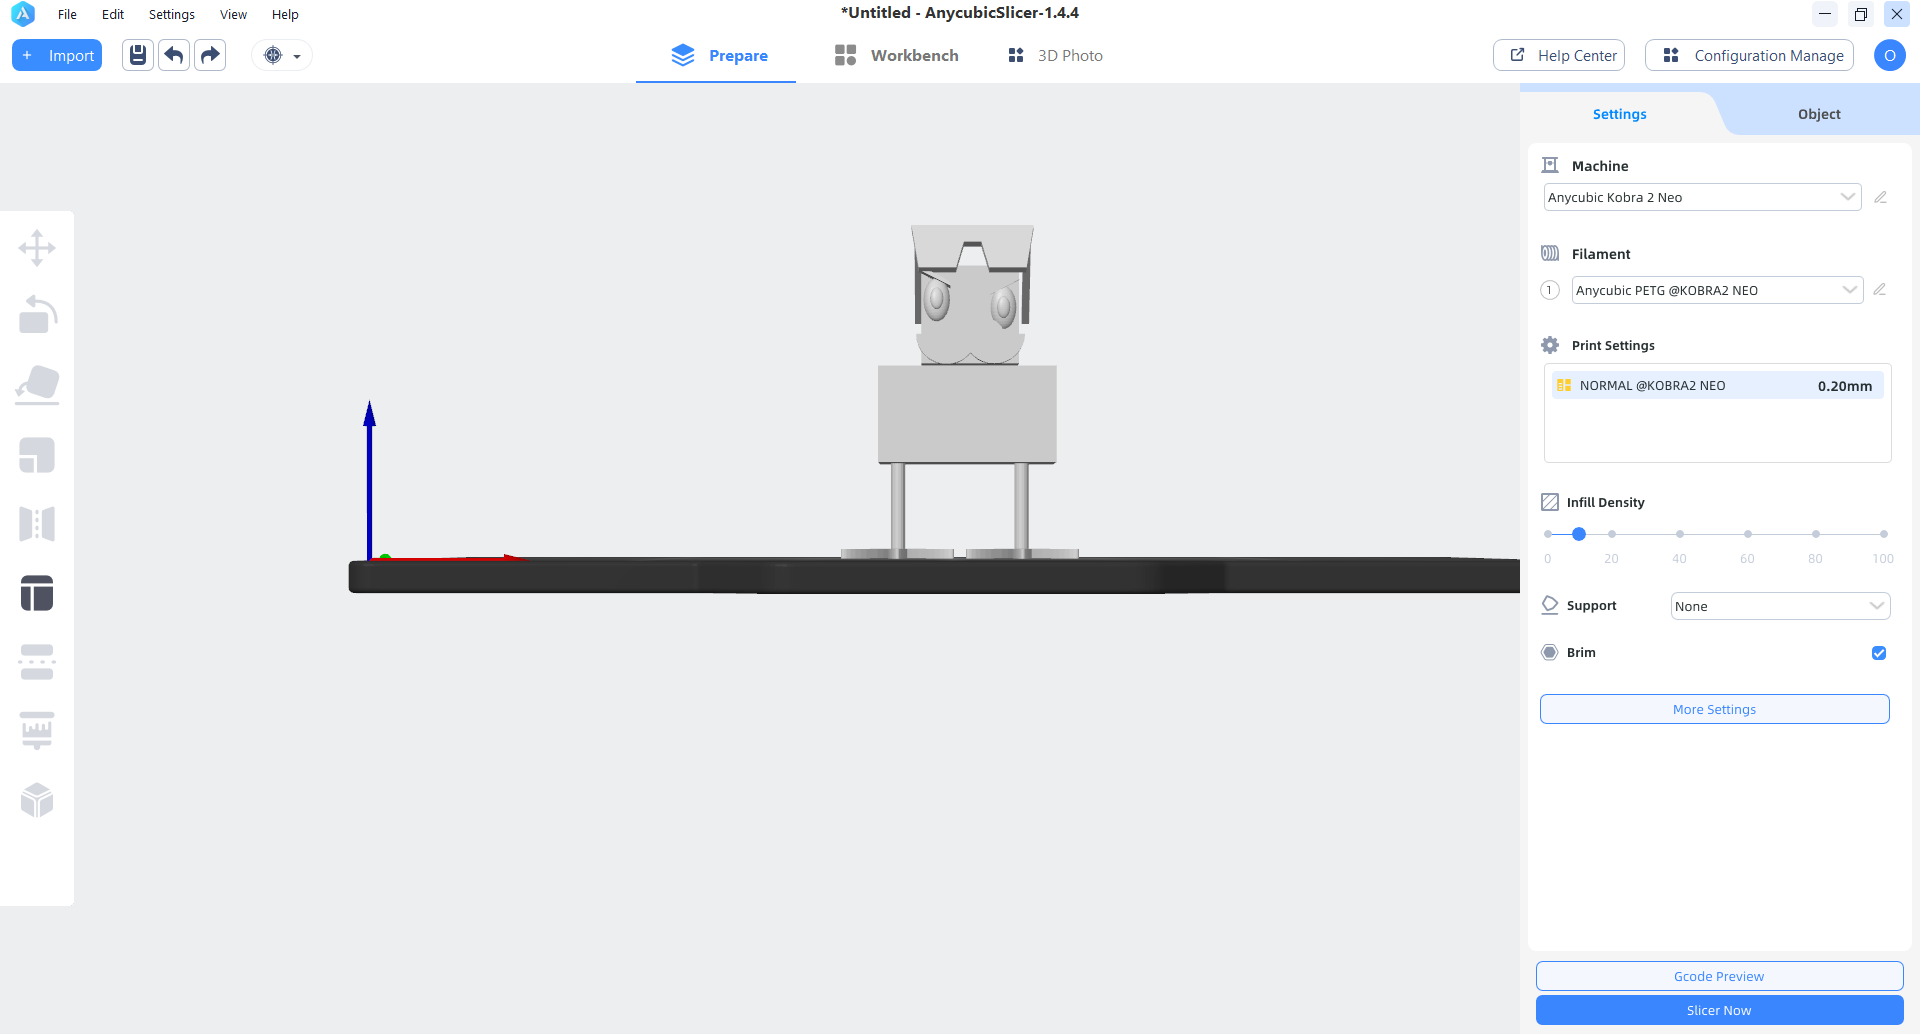Select the Move tool in left sidebar

point(37,248)
